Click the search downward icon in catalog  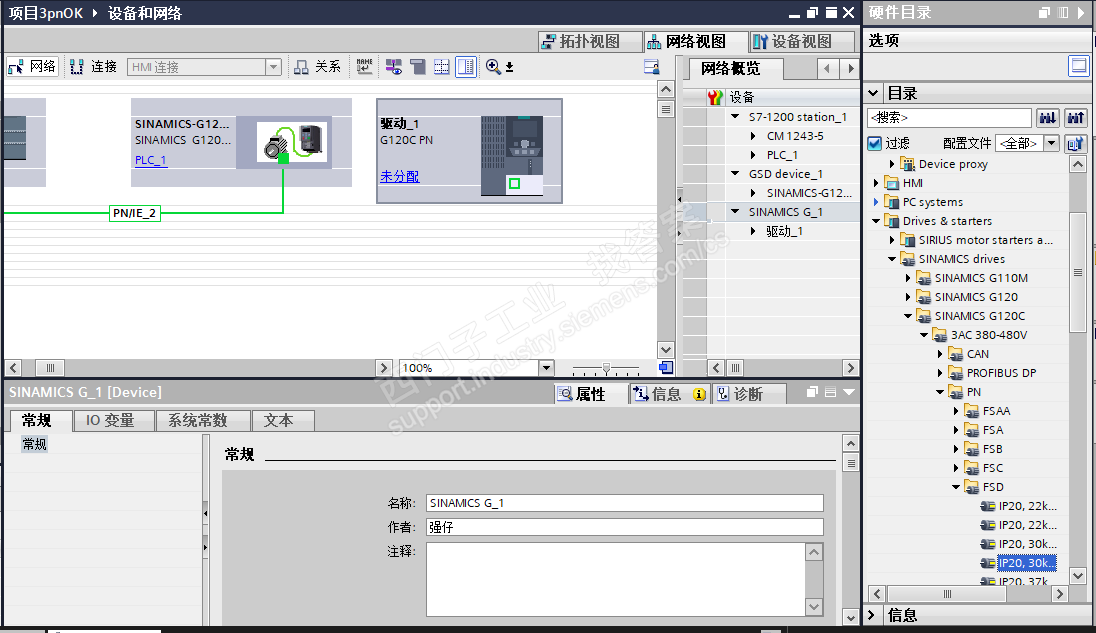click(1047, 117)
